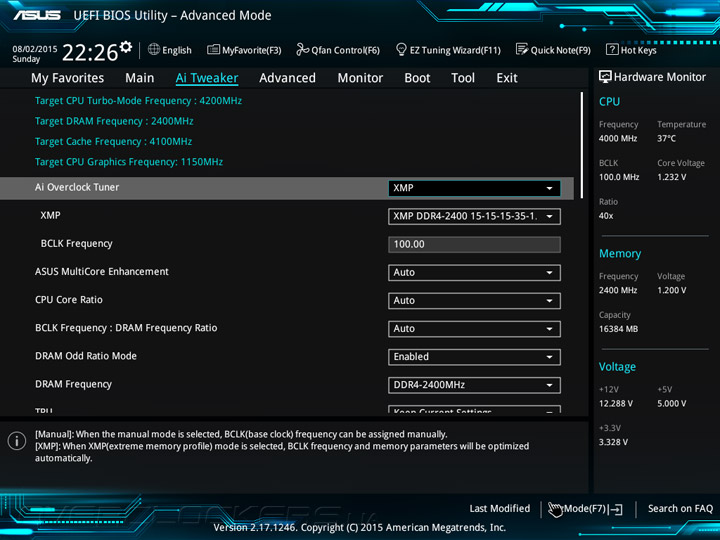Open the Monitor tab
Screen dimensions: 720x540
point(360,78)
